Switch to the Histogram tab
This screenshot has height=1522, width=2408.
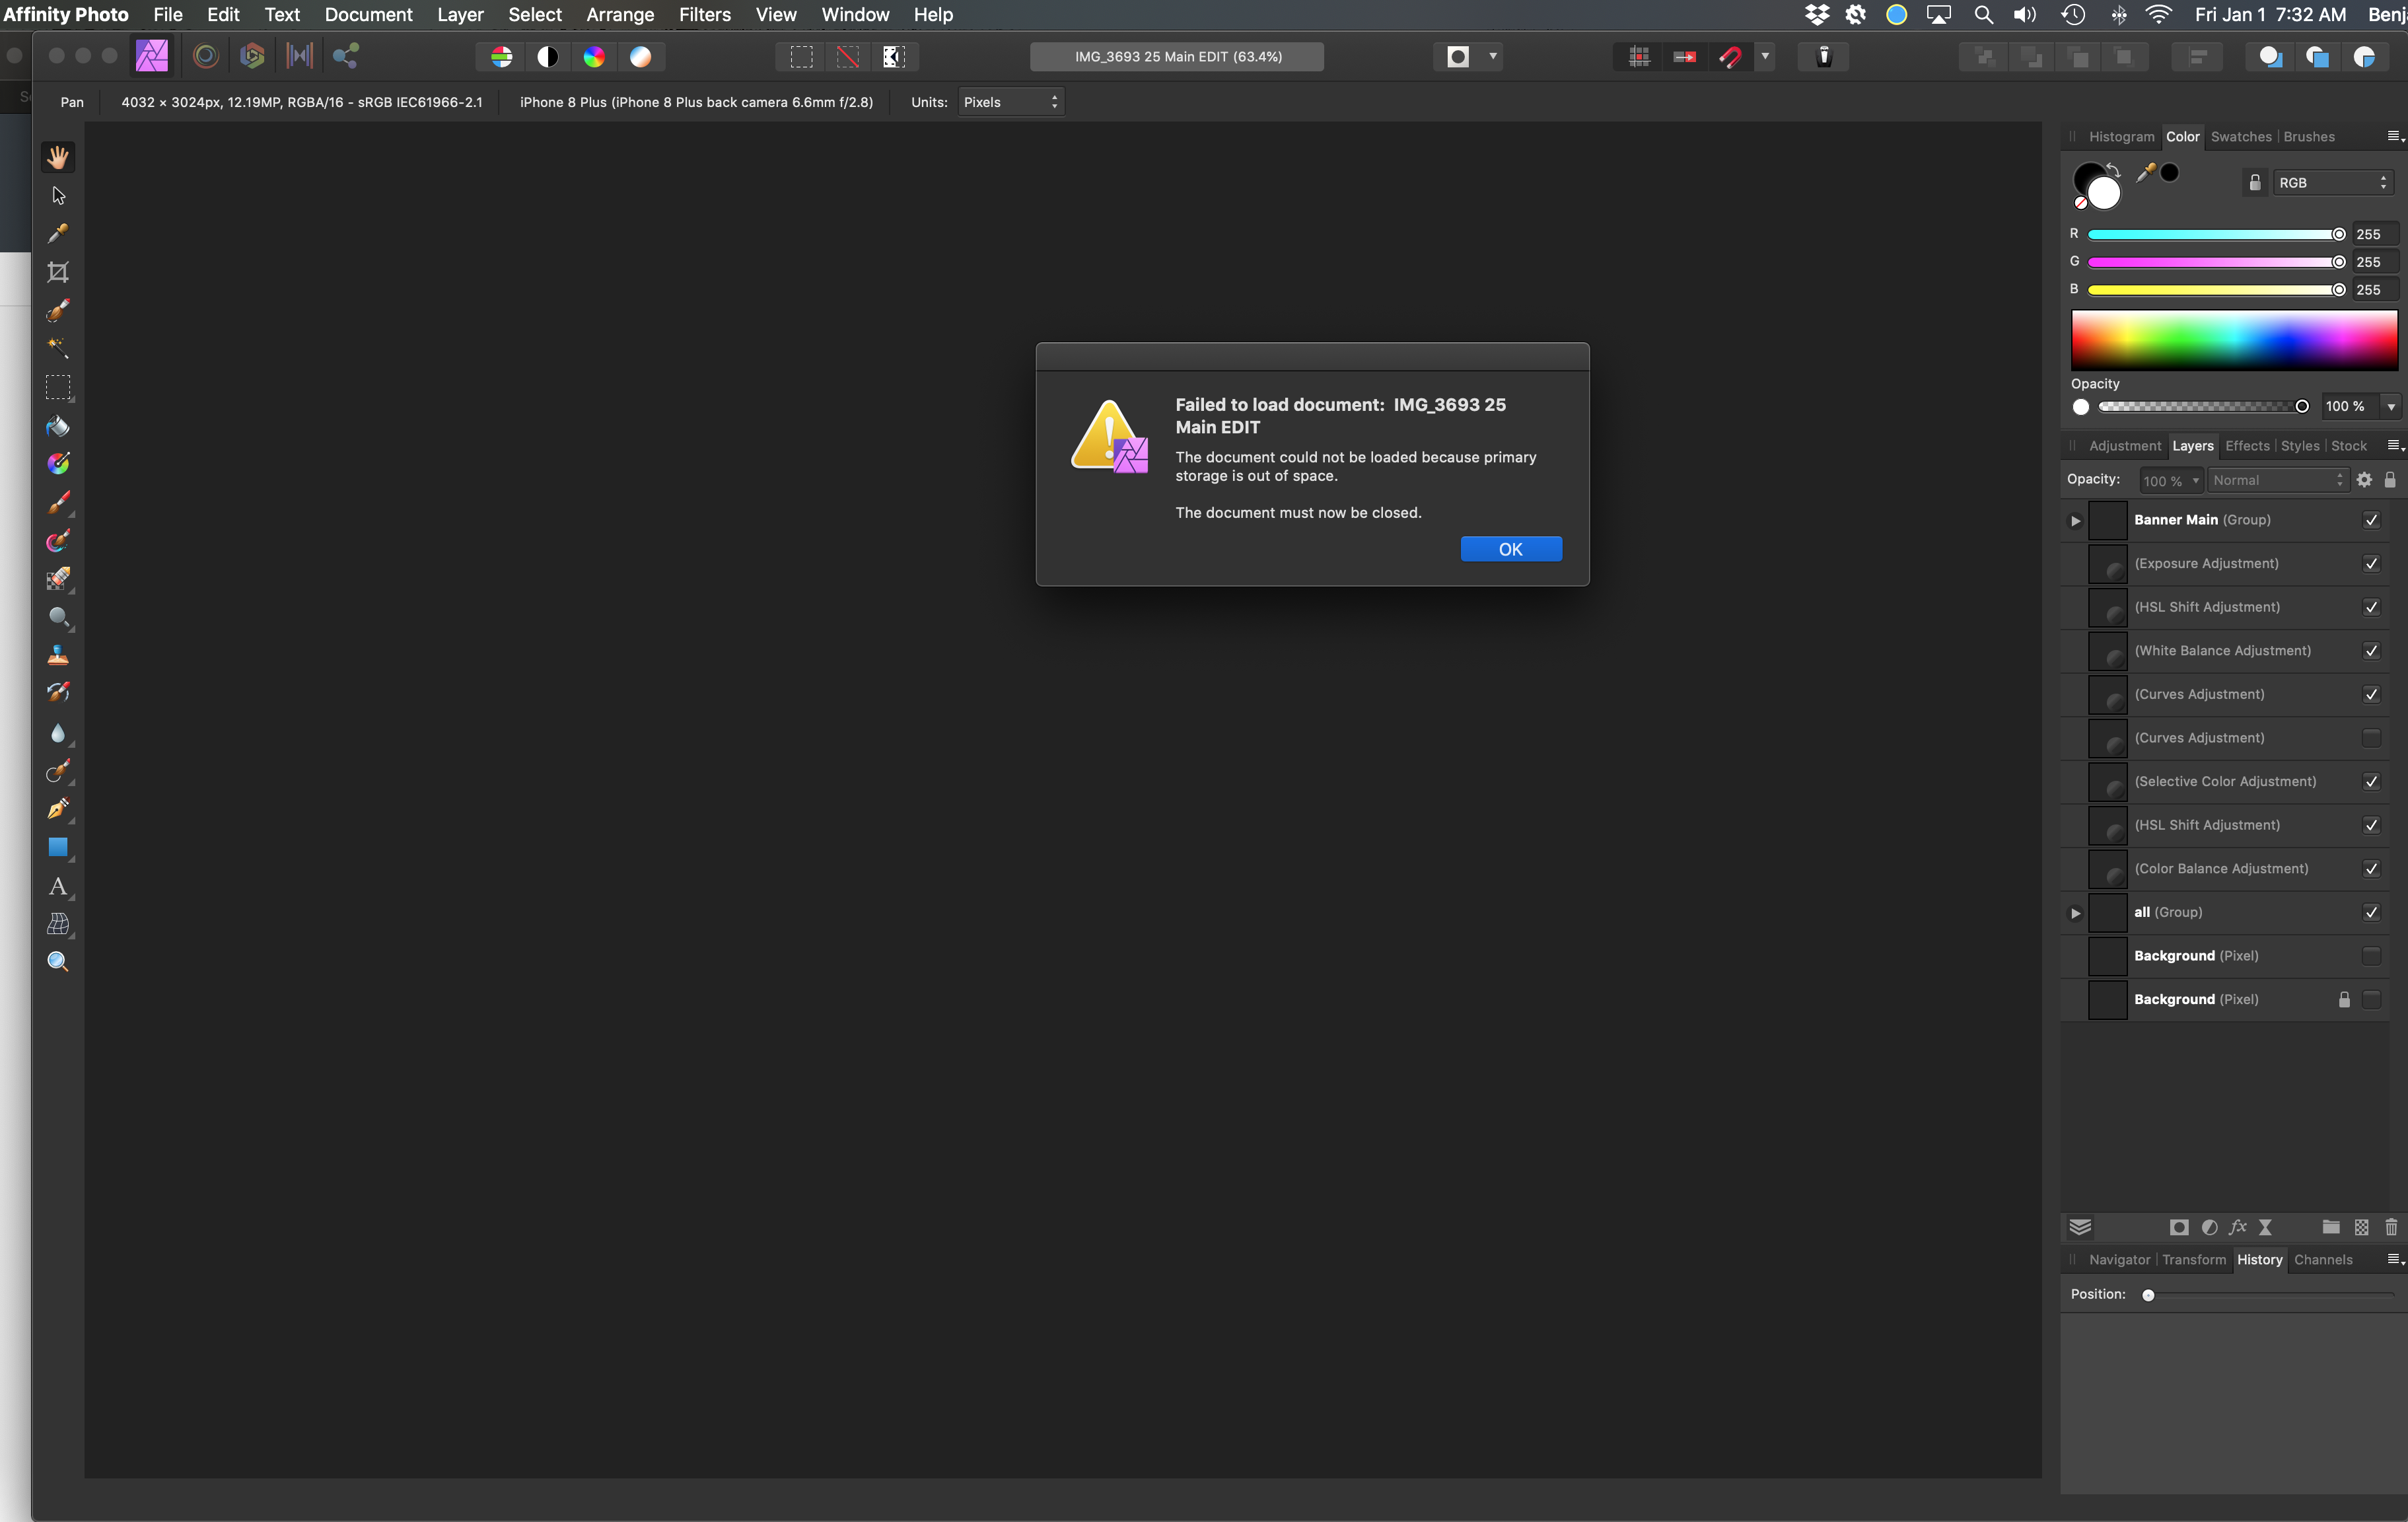2121,137
